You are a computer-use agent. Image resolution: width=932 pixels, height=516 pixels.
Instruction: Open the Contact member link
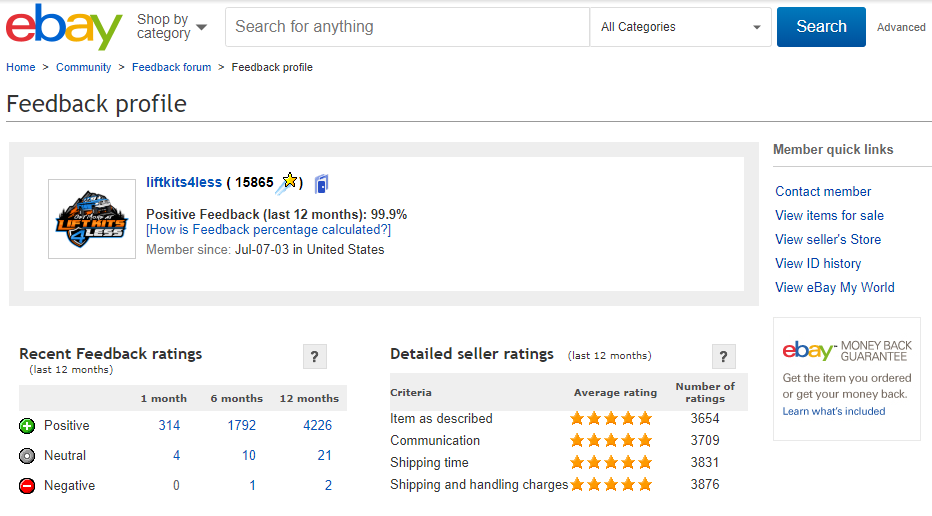[823, 191]
